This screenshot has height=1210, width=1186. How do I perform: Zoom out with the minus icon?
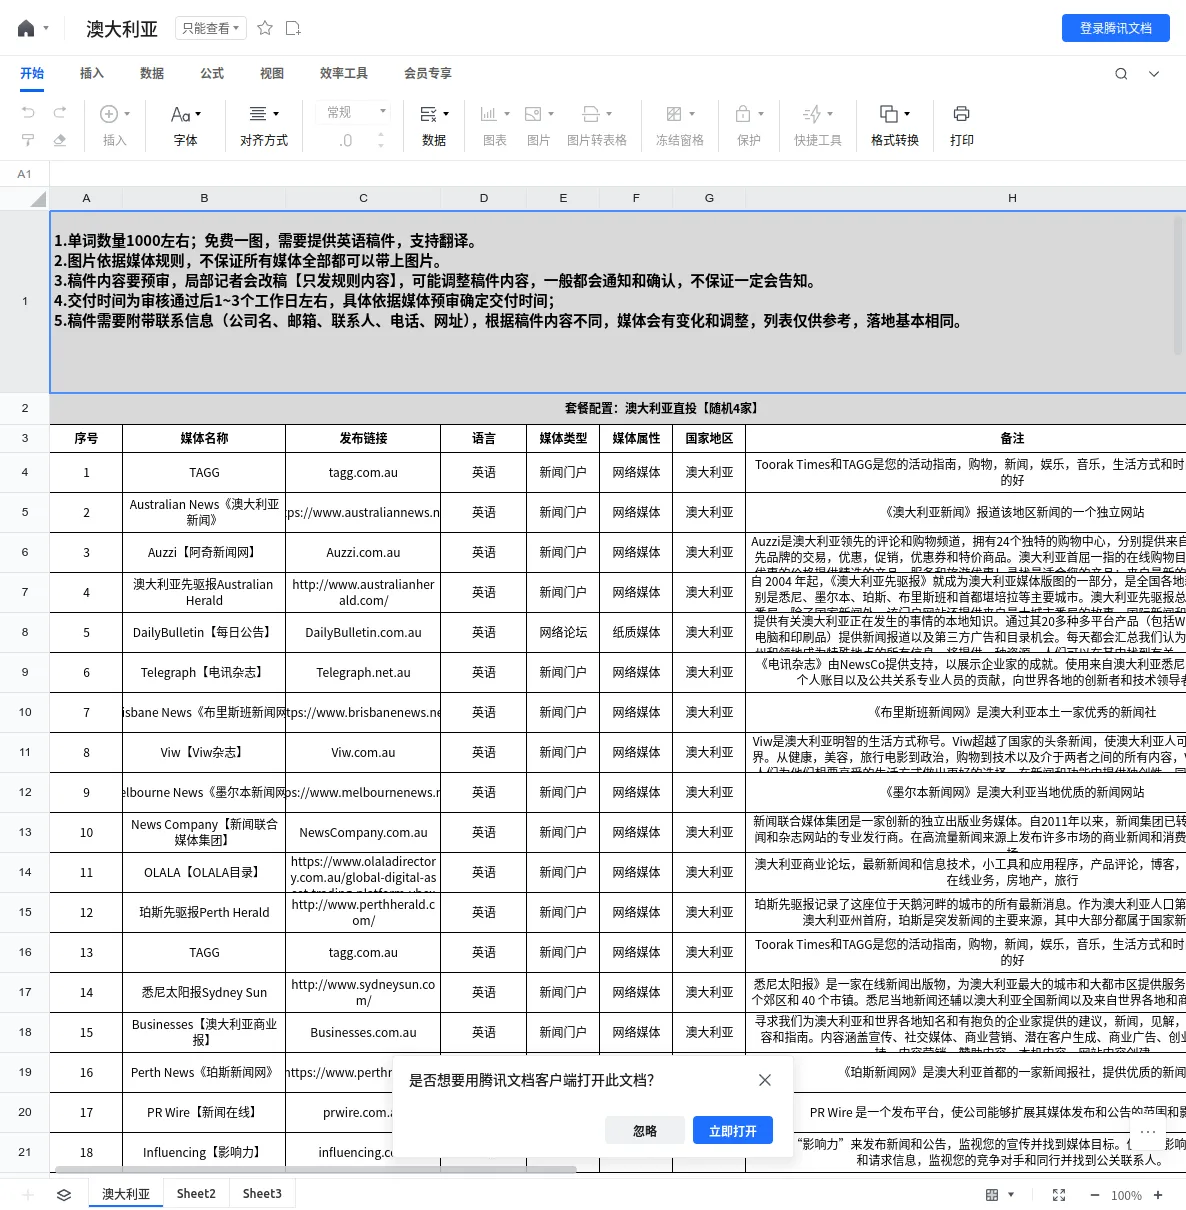click(1094, 1195)
